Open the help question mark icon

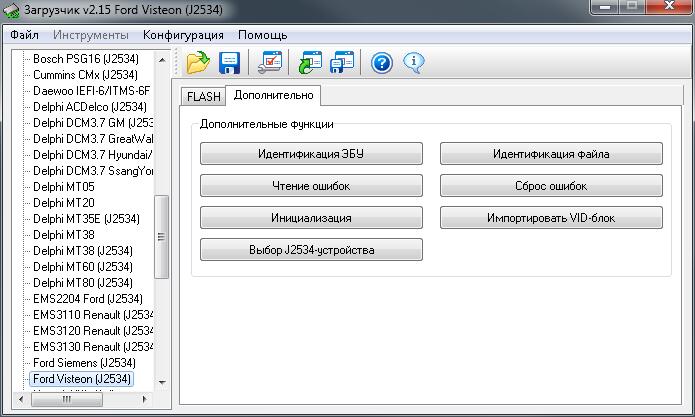[382, 63]
